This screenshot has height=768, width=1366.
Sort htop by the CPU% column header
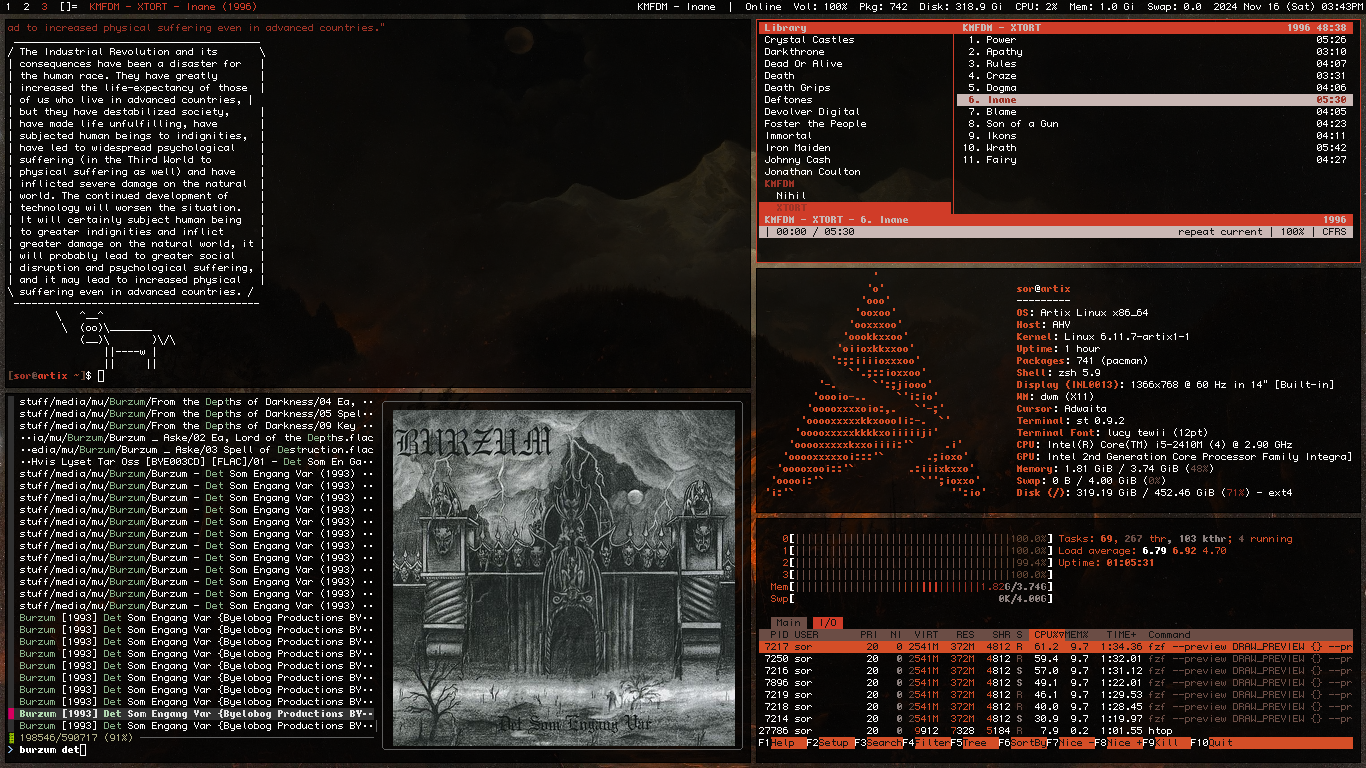tap(1047, 635)
